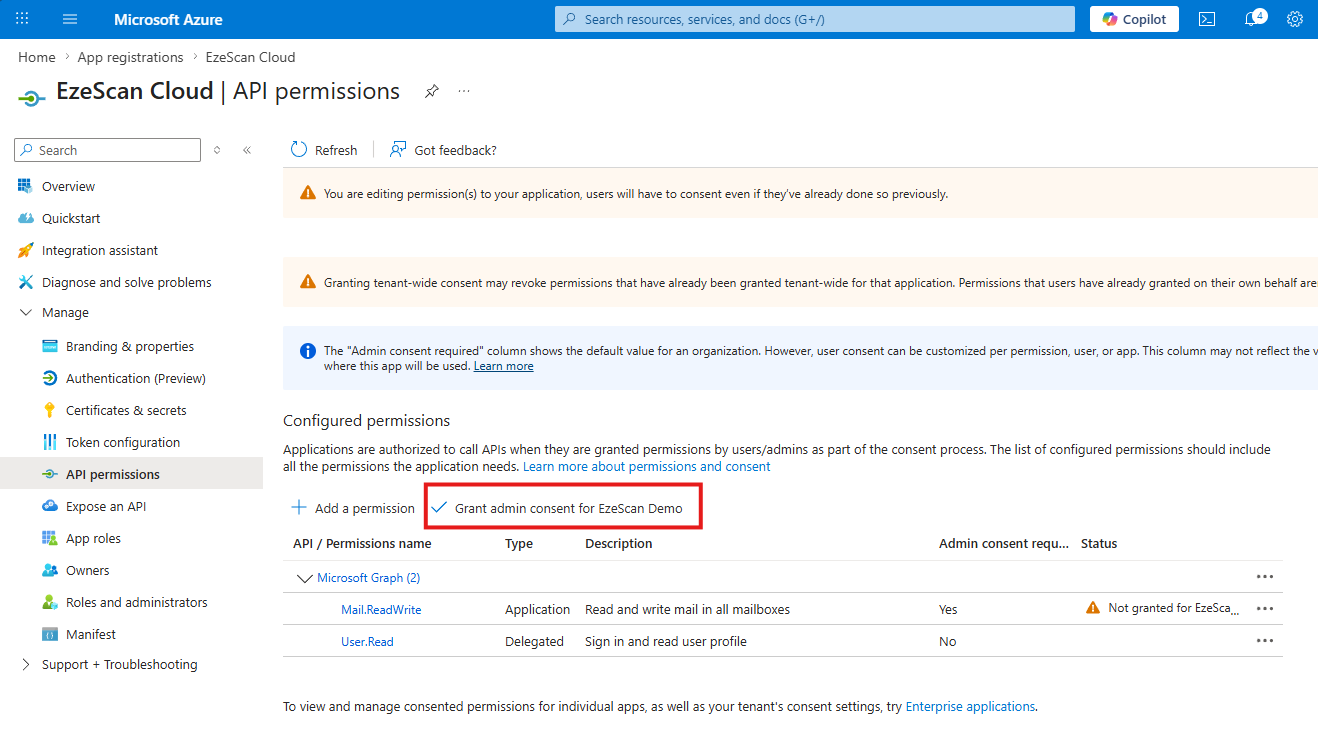Grant admin consent for EzeScan Demo
Screen dimensions: 1318x730
[557, 508]
